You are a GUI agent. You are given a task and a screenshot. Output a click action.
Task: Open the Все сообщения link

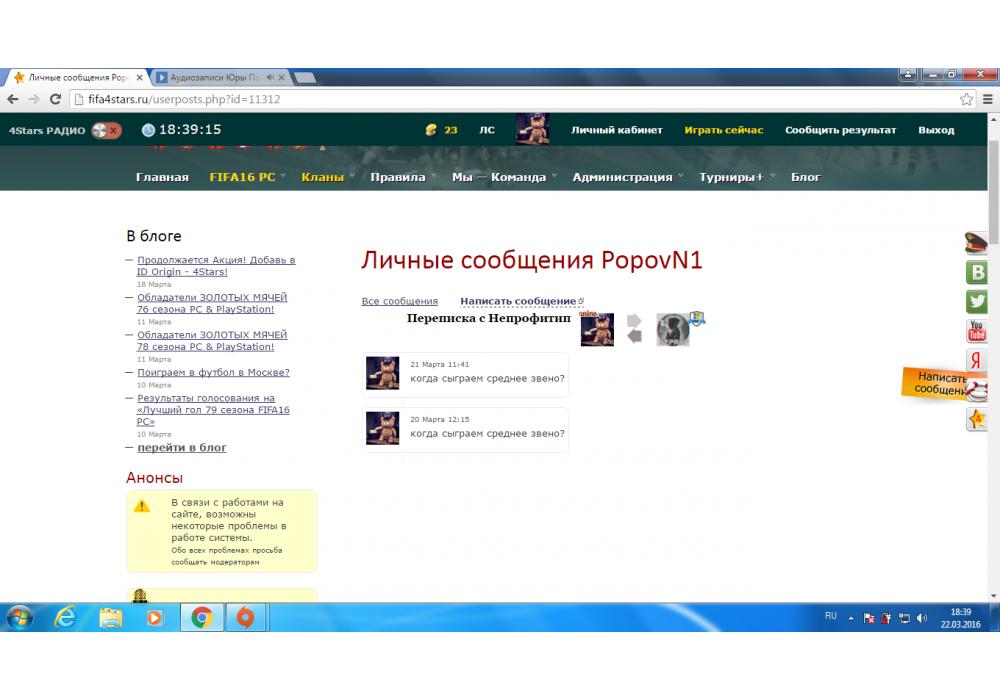coord(399,301)
